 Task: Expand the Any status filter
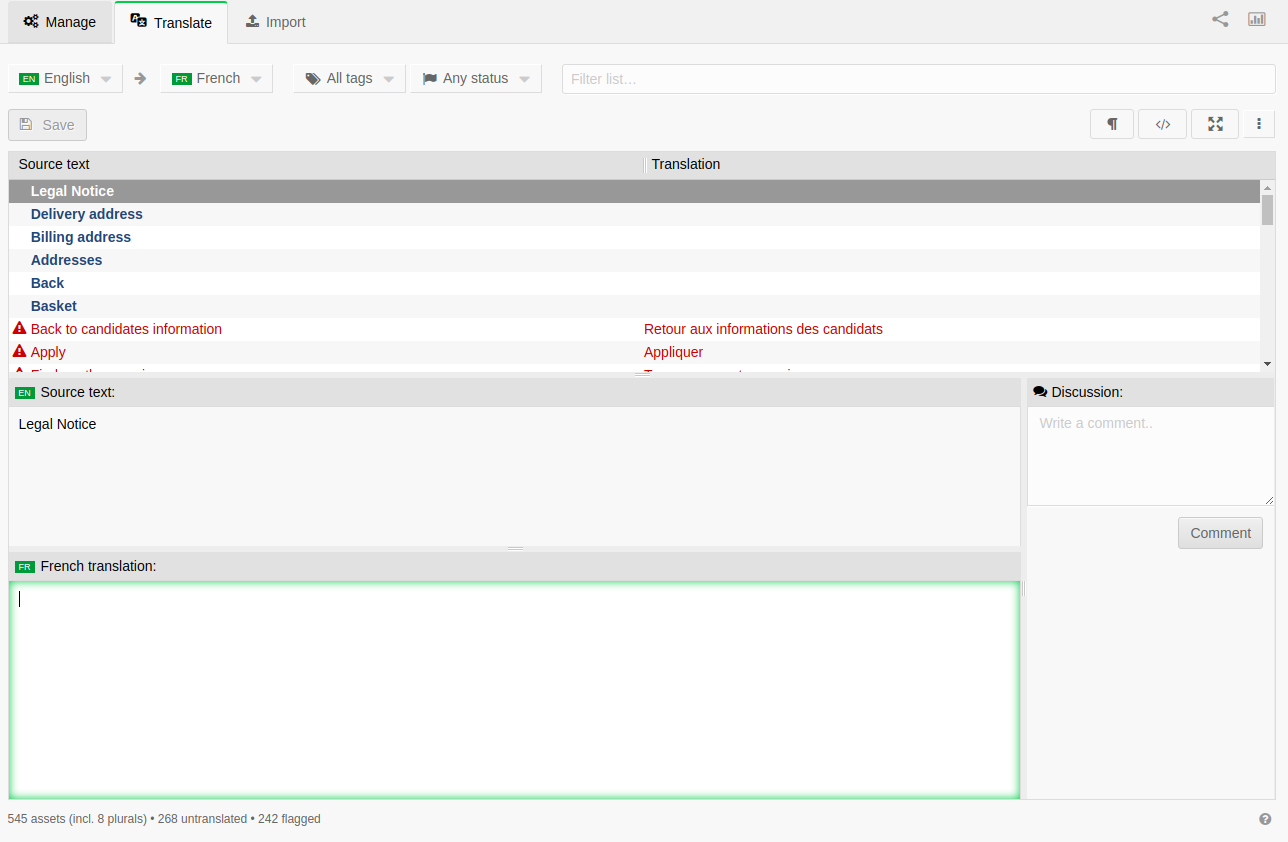pos(476,79)
